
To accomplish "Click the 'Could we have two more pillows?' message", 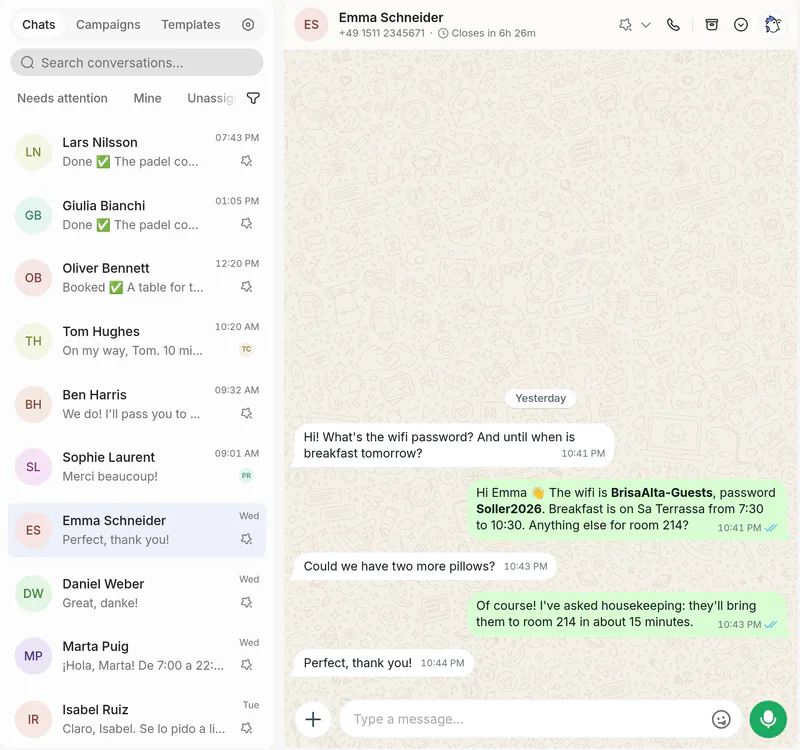I will click(425, 566).
